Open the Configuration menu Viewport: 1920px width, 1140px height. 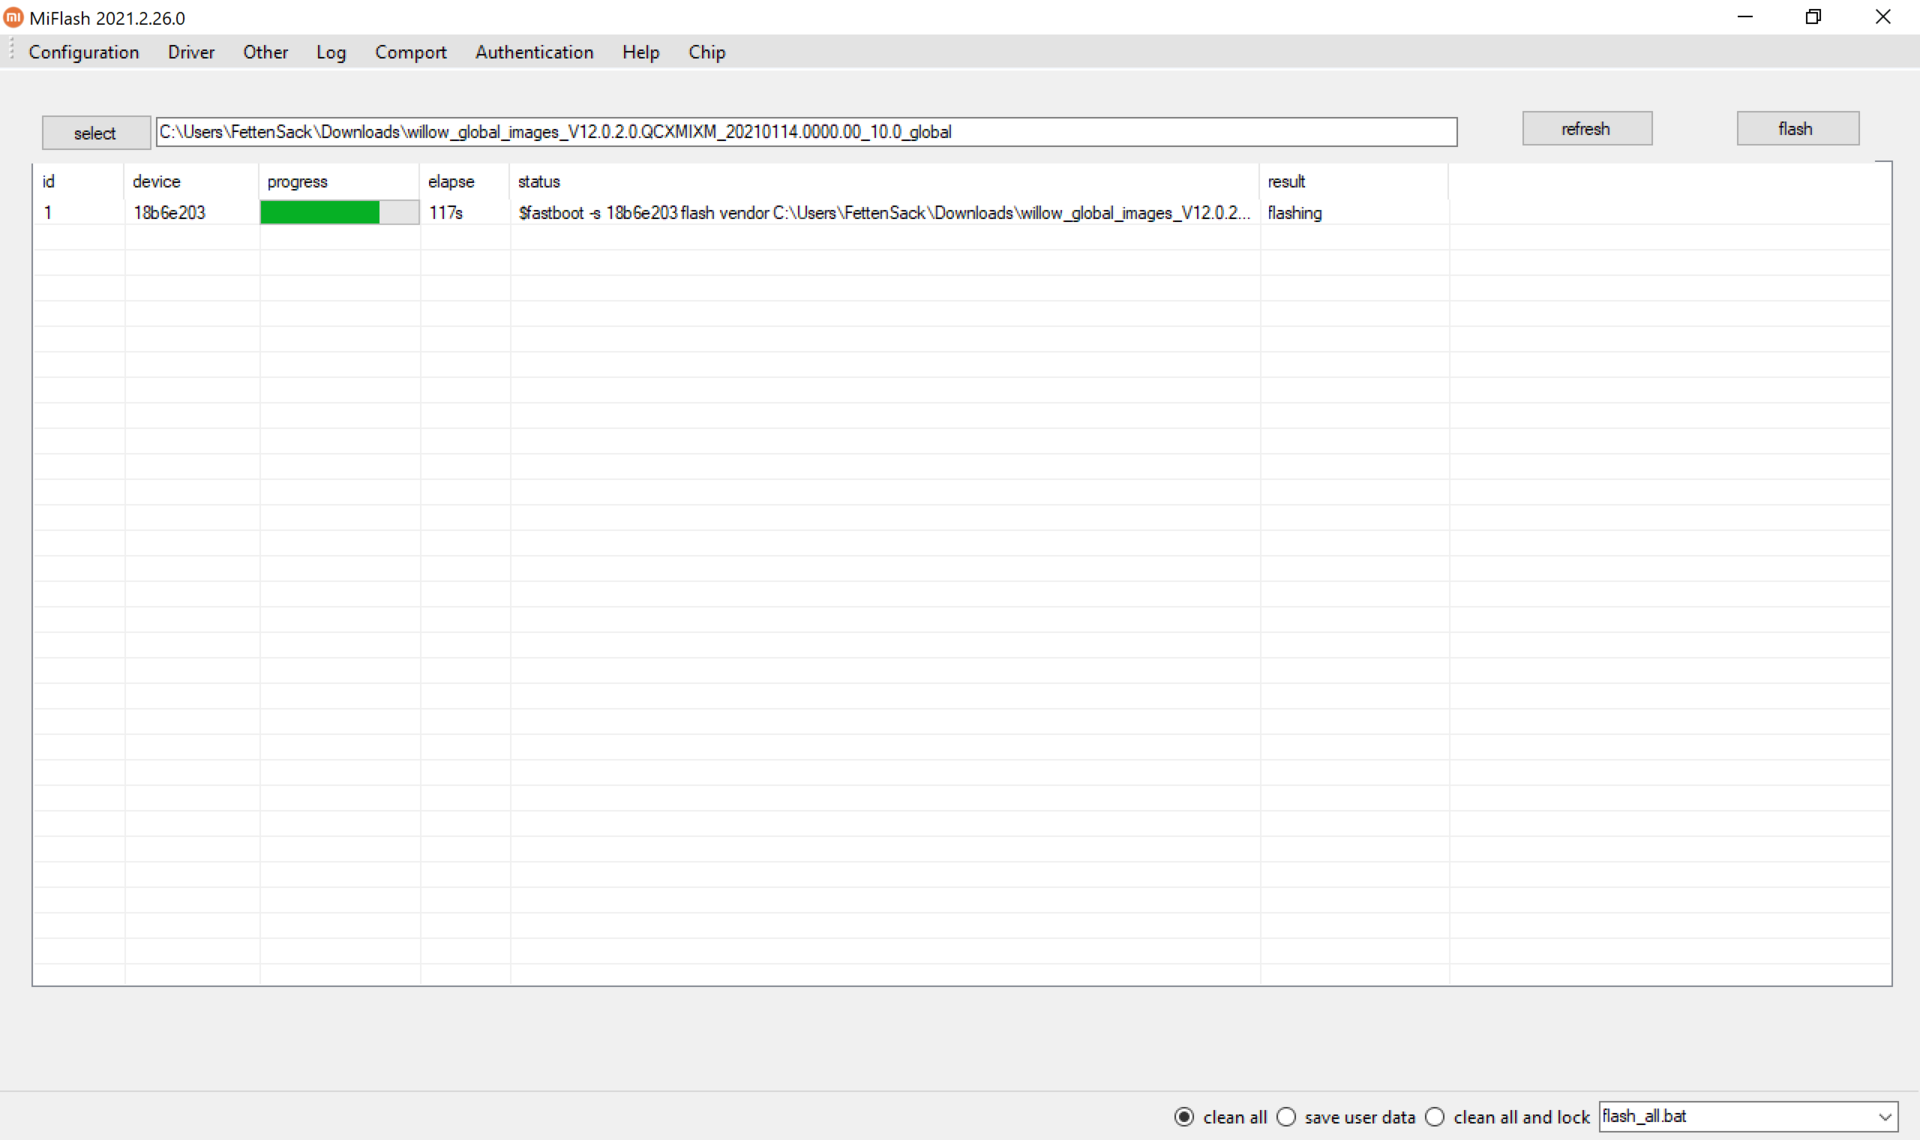tap(84, 52)
